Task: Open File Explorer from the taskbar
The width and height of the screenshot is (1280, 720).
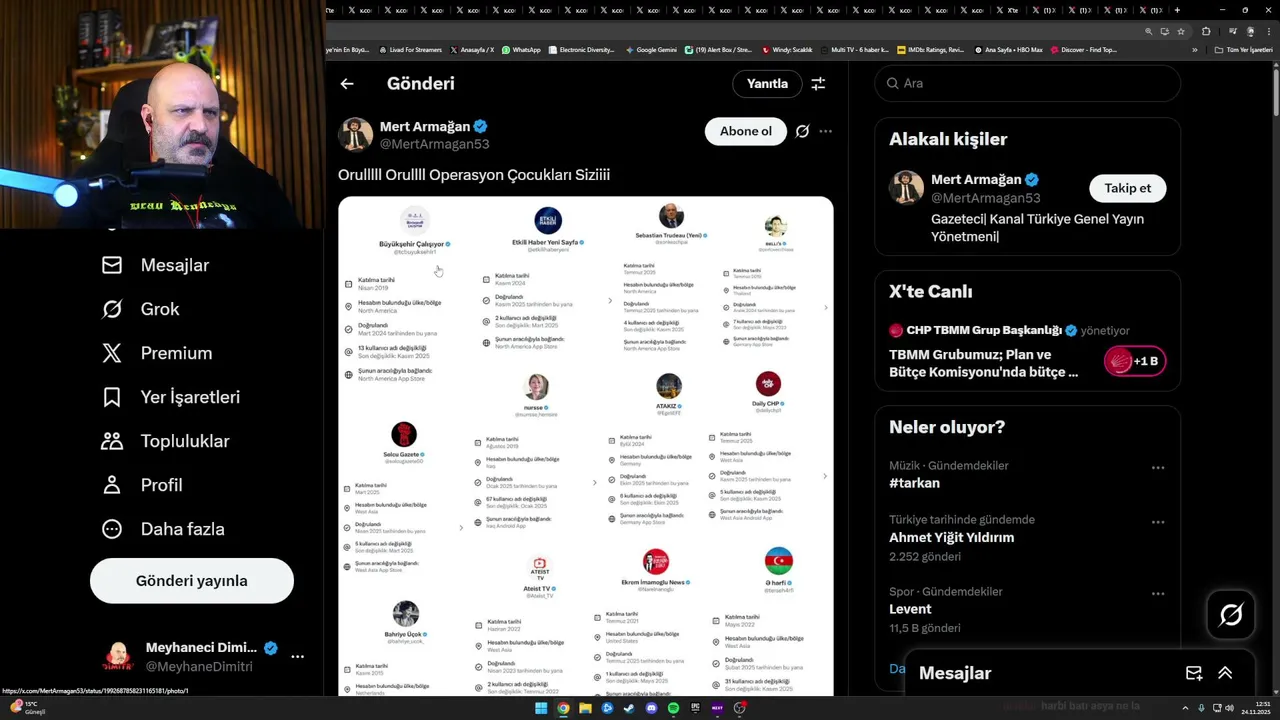Action: pyautogui.click(x=585, y=708)
